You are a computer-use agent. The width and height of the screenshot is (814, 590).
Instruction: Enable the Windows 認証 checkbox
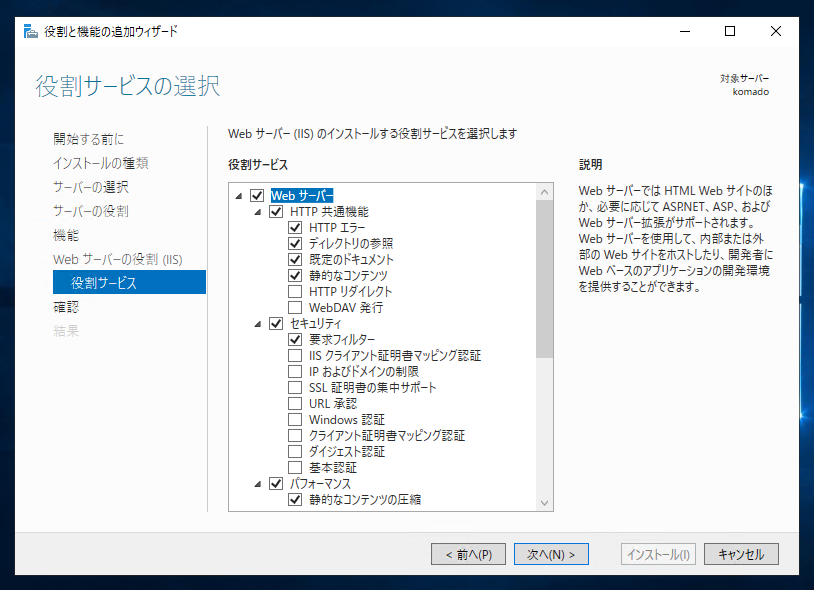pyautogui.click(x=295, y=419)
